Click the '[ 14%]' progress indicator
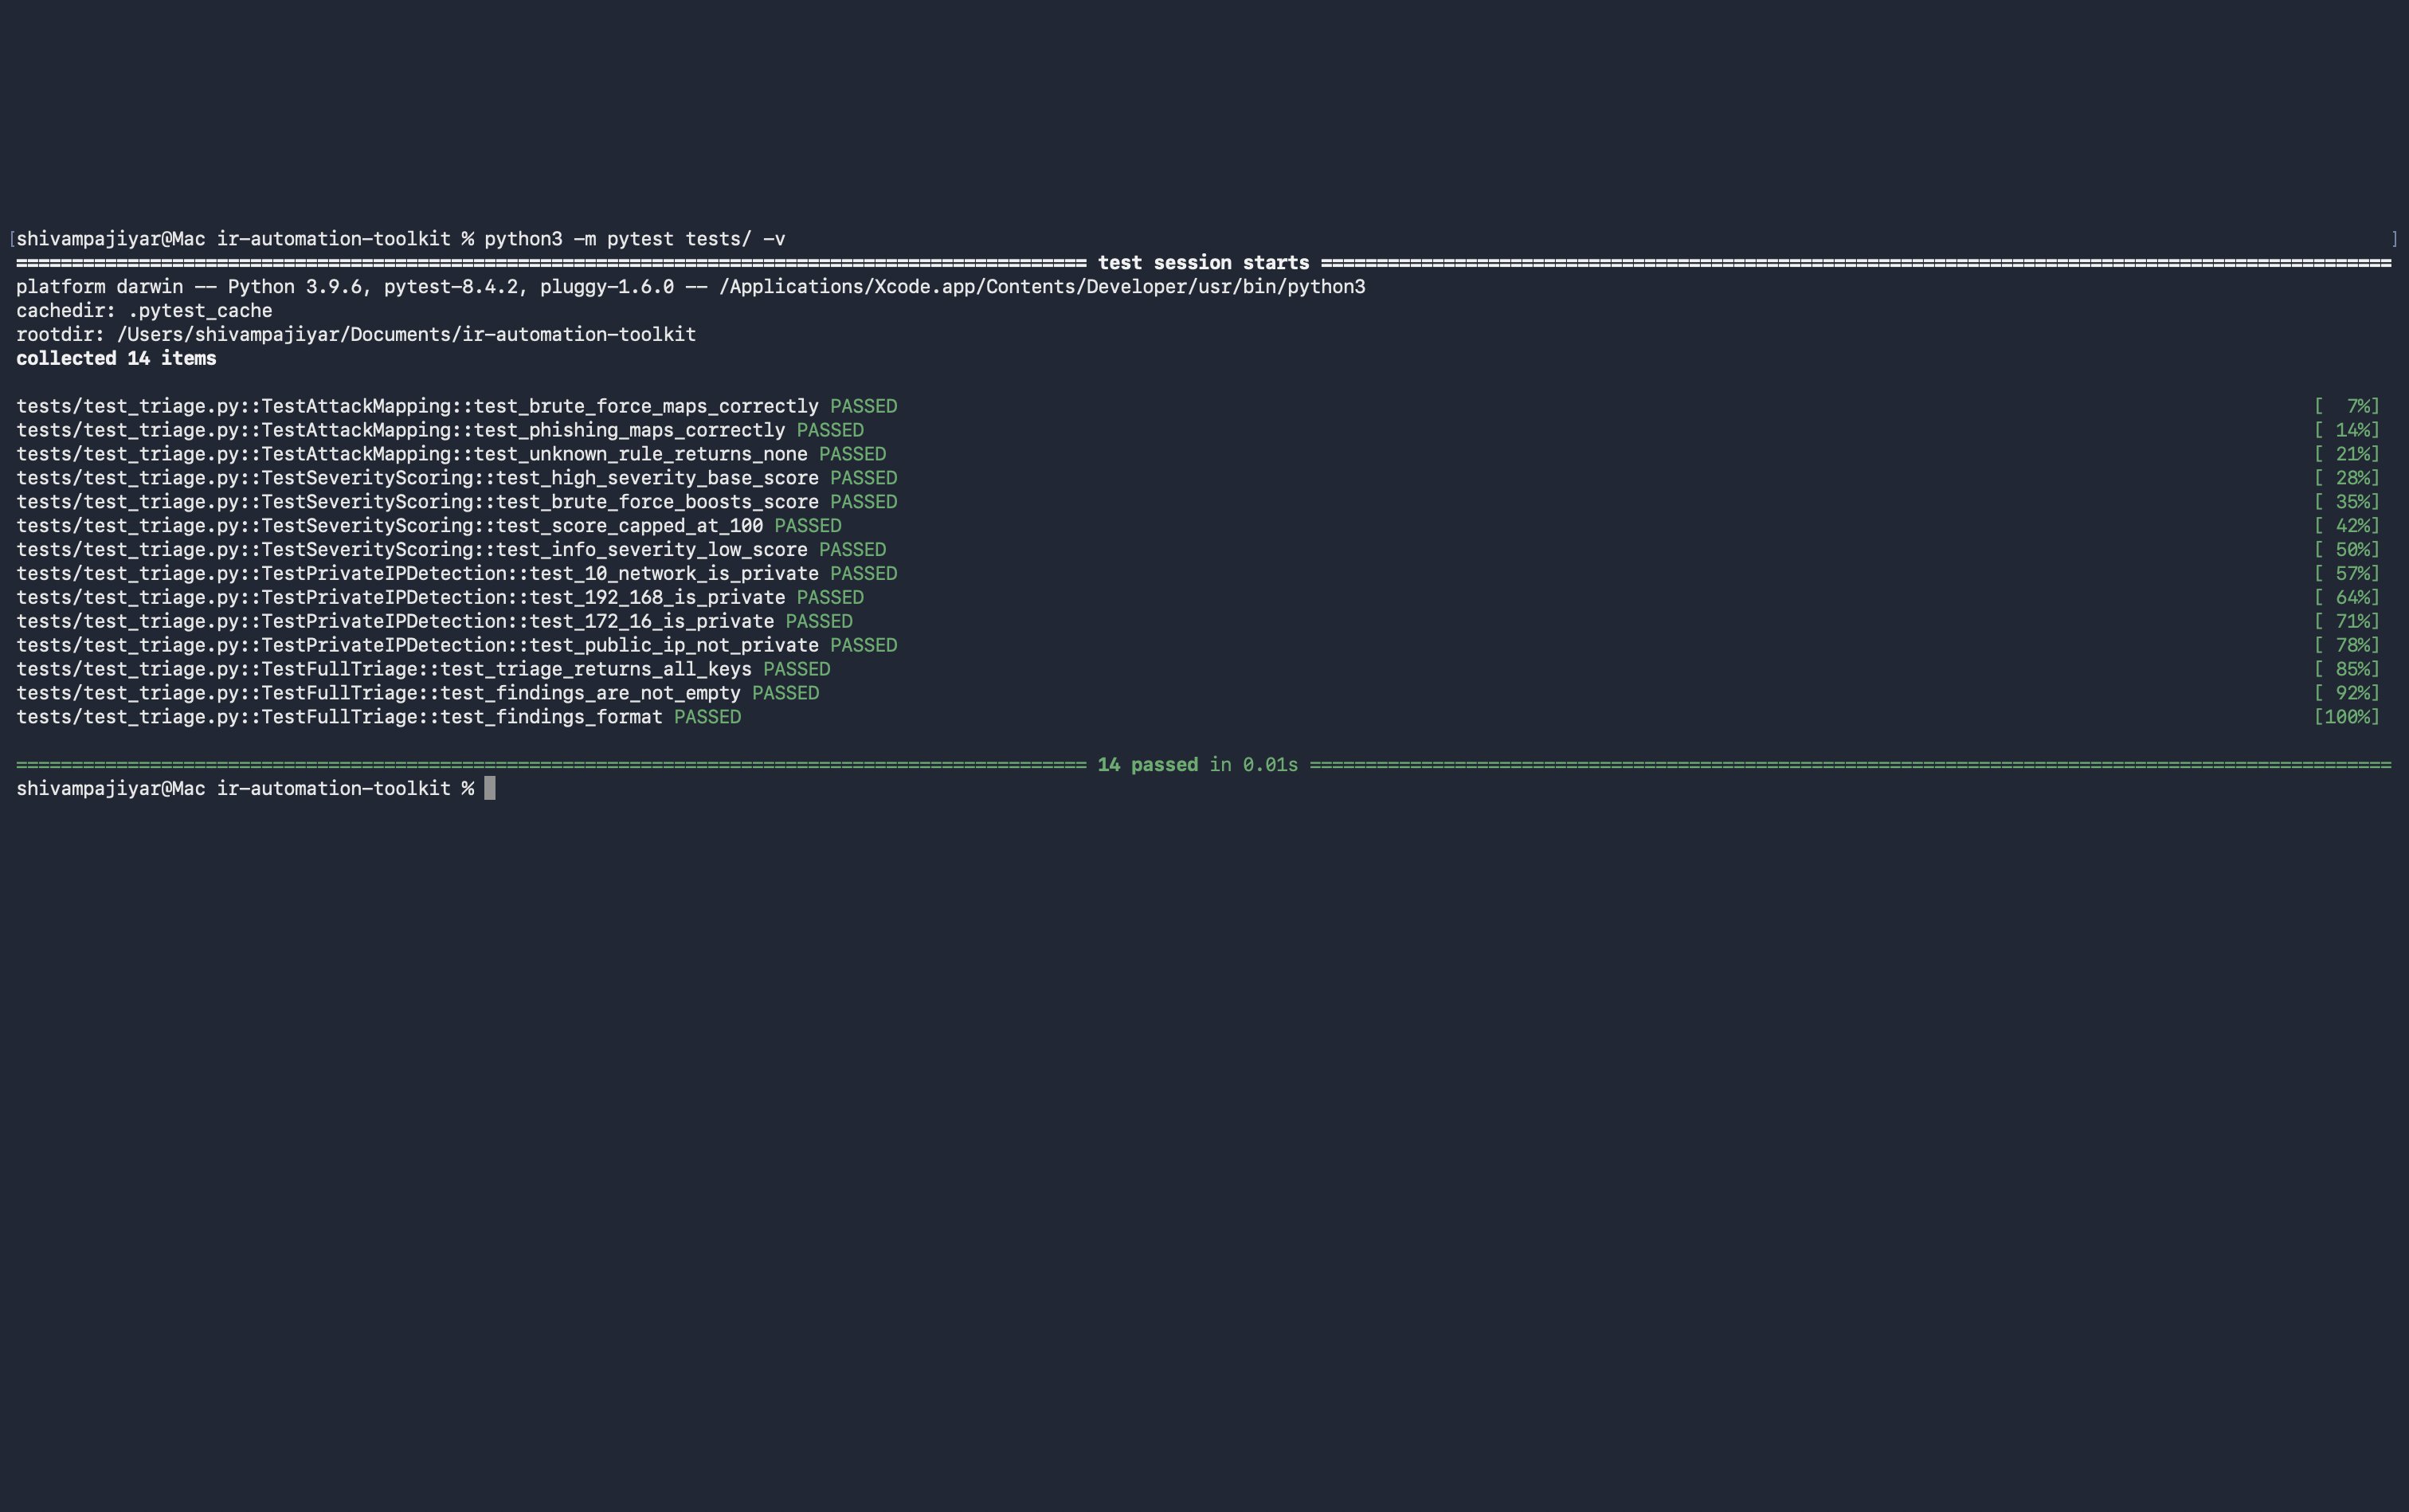 tap(2347, 430)
